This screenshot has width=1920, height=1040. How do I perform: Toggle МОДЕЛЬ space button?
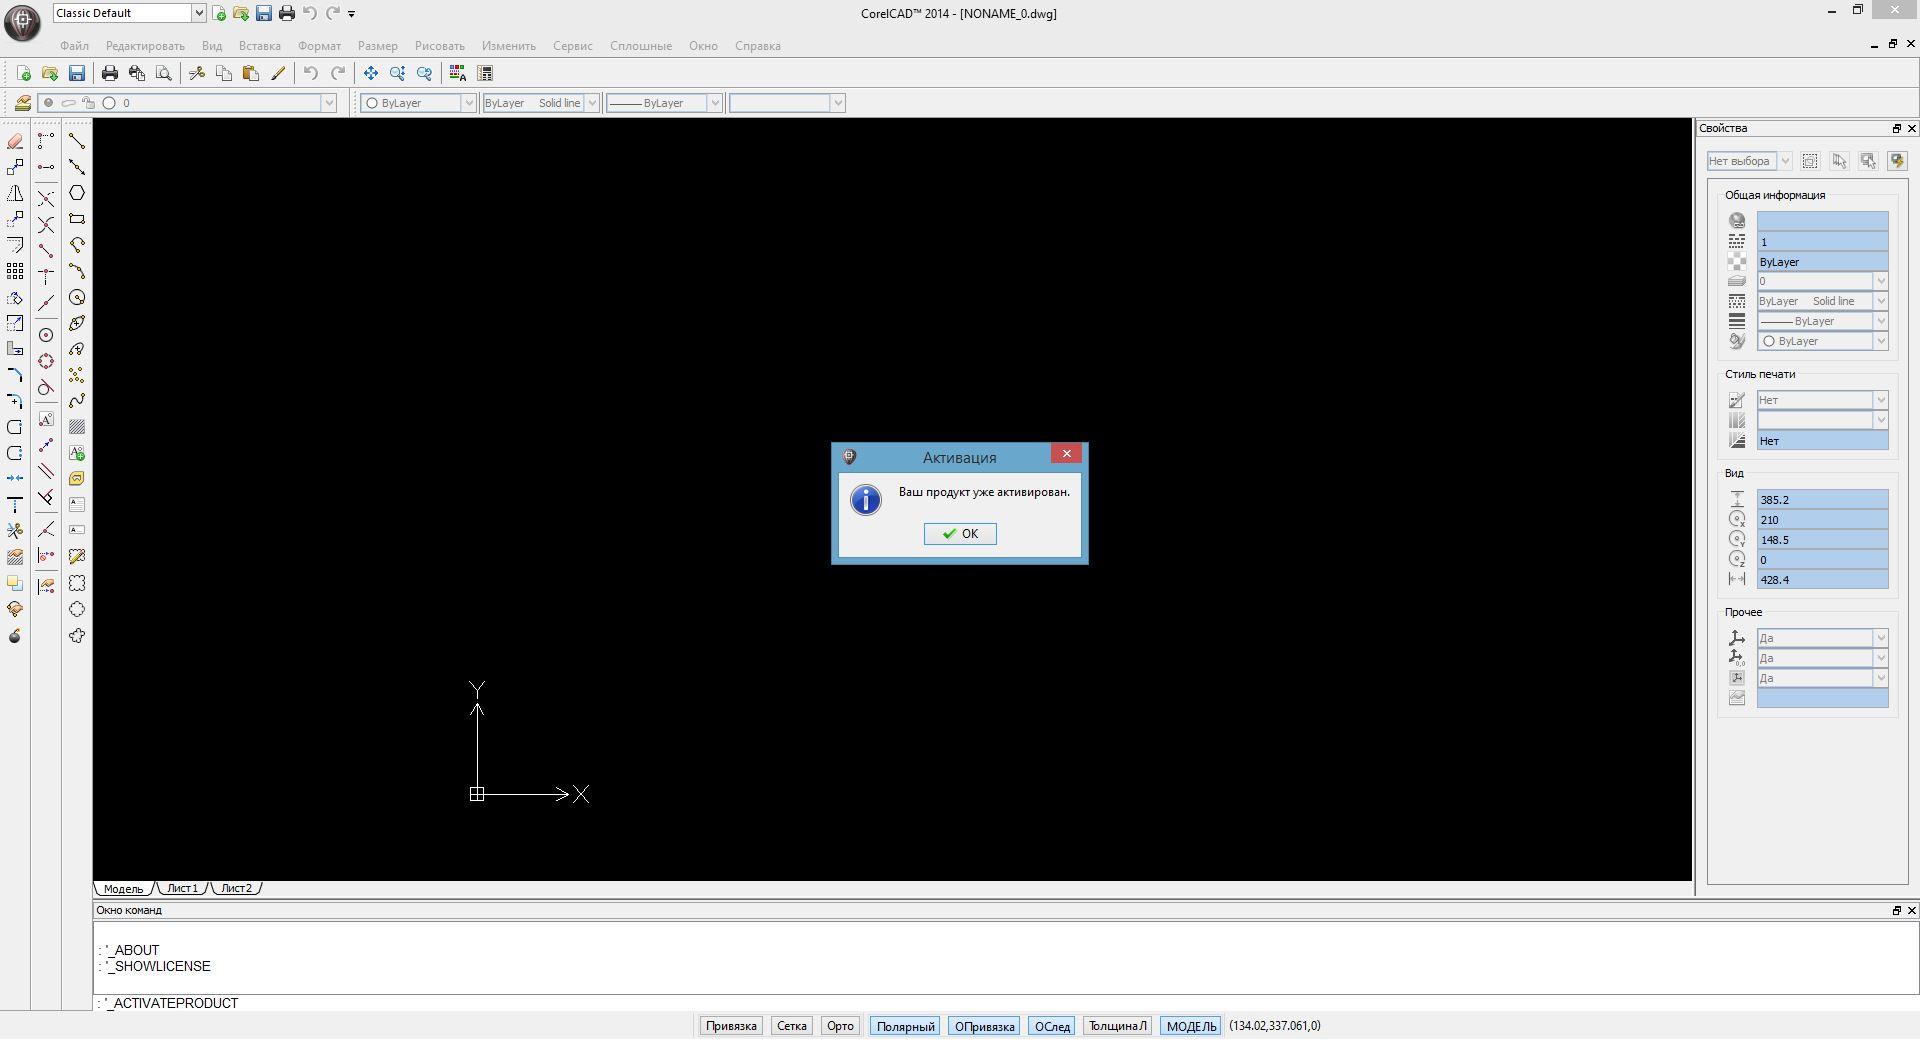pyautogui.click(x=1191, y=1026)
